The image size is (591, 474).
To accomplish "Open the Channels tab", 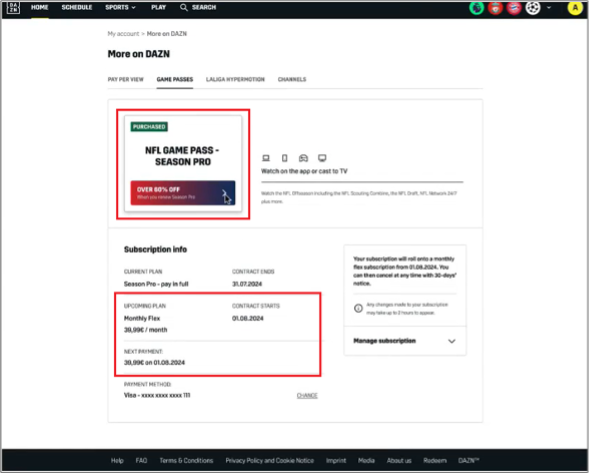I will (292, 80).
